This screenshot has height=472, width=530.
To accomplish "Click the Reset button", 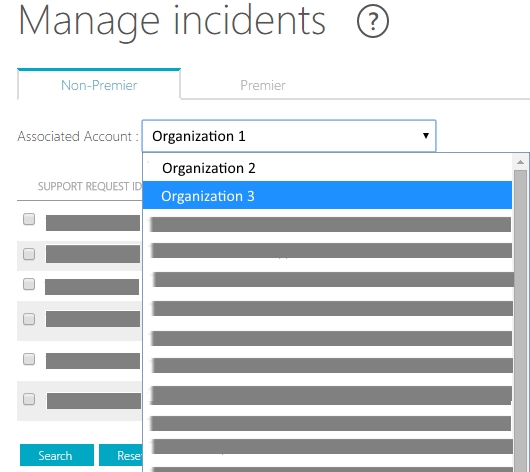I will [x=121, y=455].
